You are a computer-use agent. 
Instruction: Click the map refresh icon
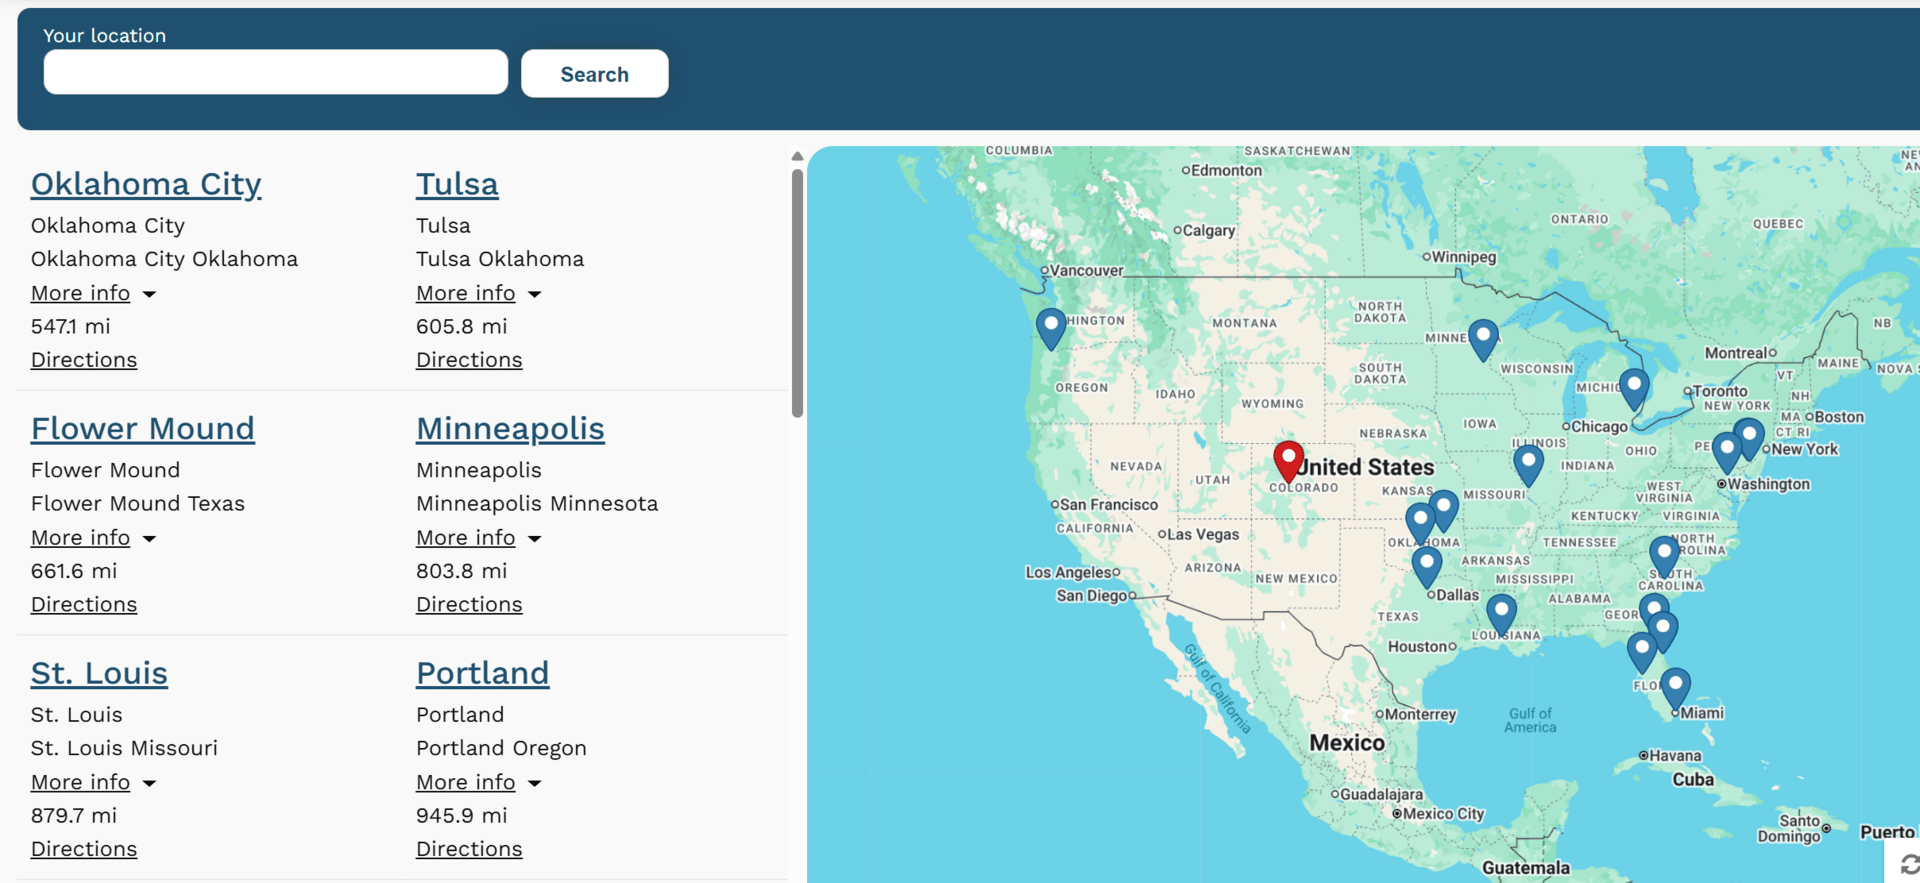(1909, 864)
